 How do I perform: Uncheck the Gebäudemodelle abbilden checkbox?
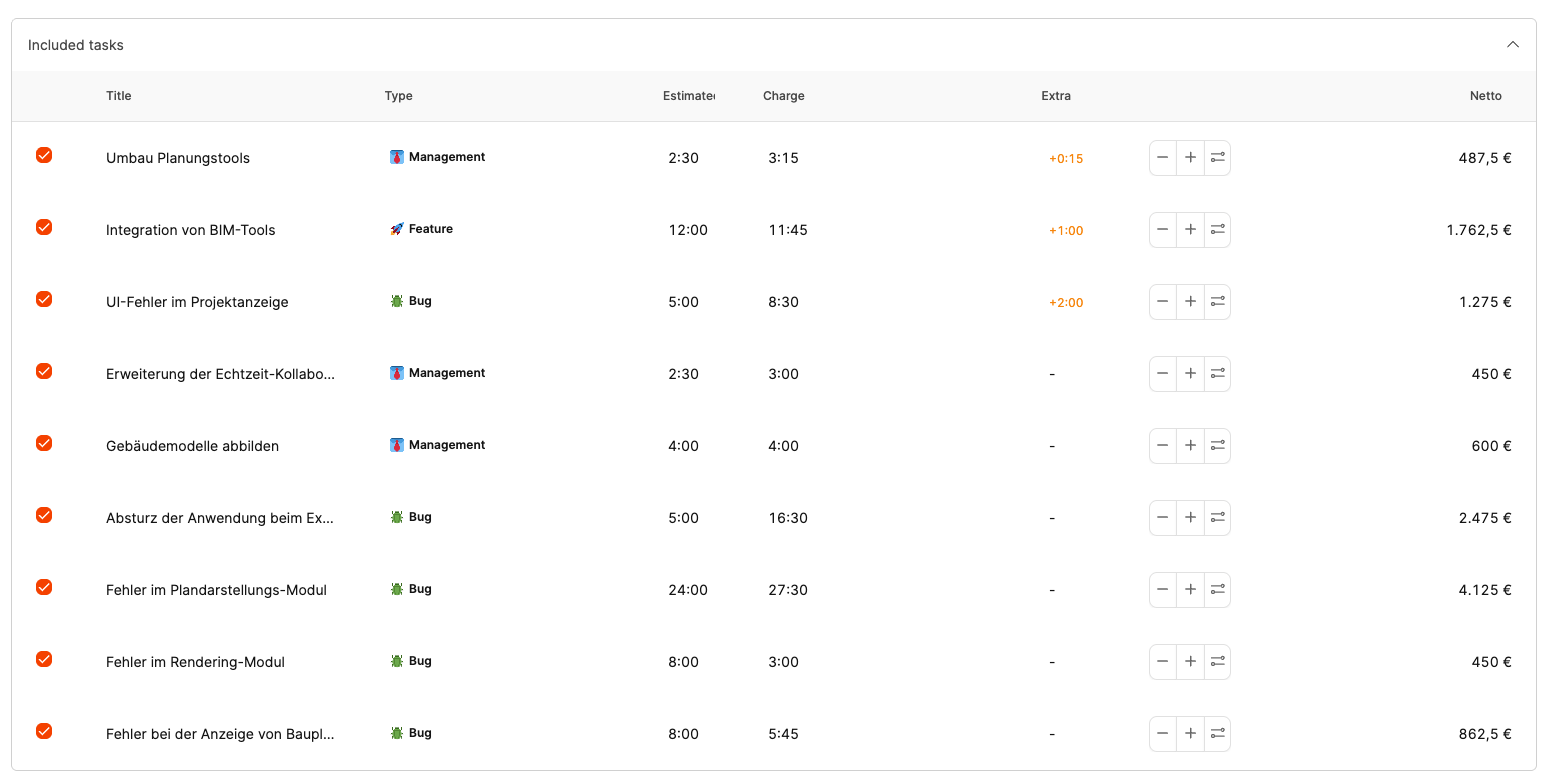click(x=44, y=443)
